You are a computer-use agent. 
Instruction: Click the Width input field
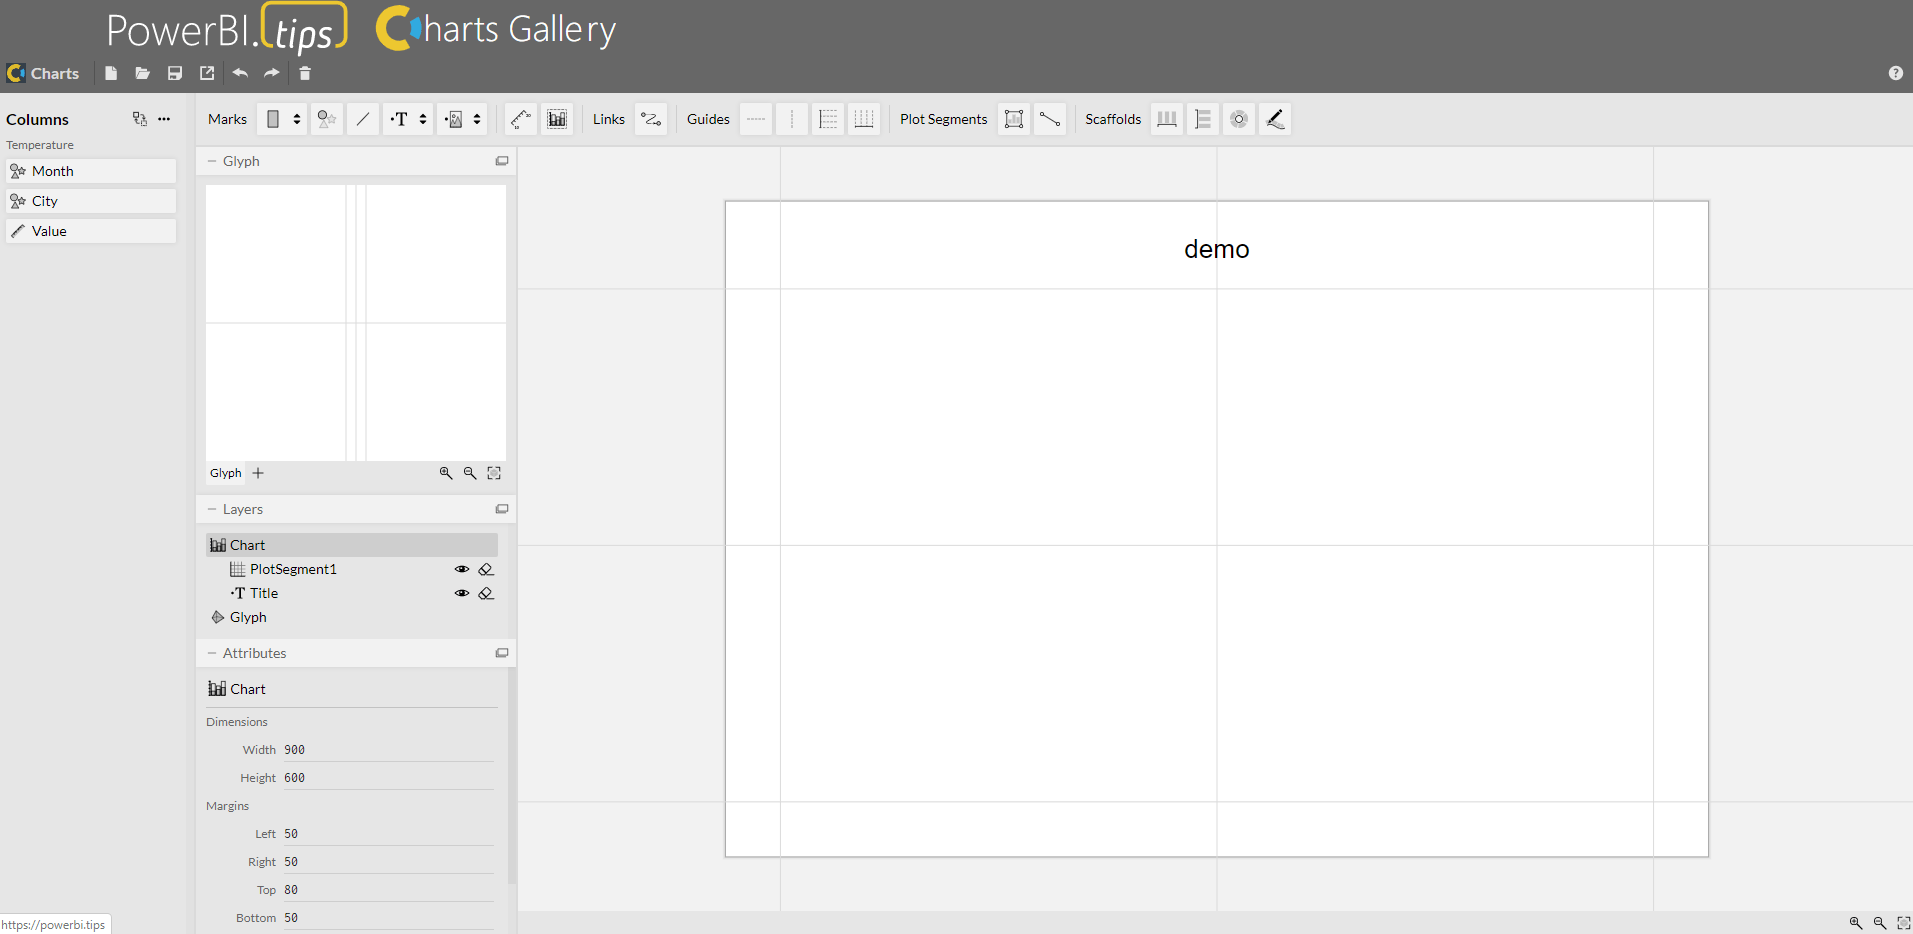pos(388,750)
